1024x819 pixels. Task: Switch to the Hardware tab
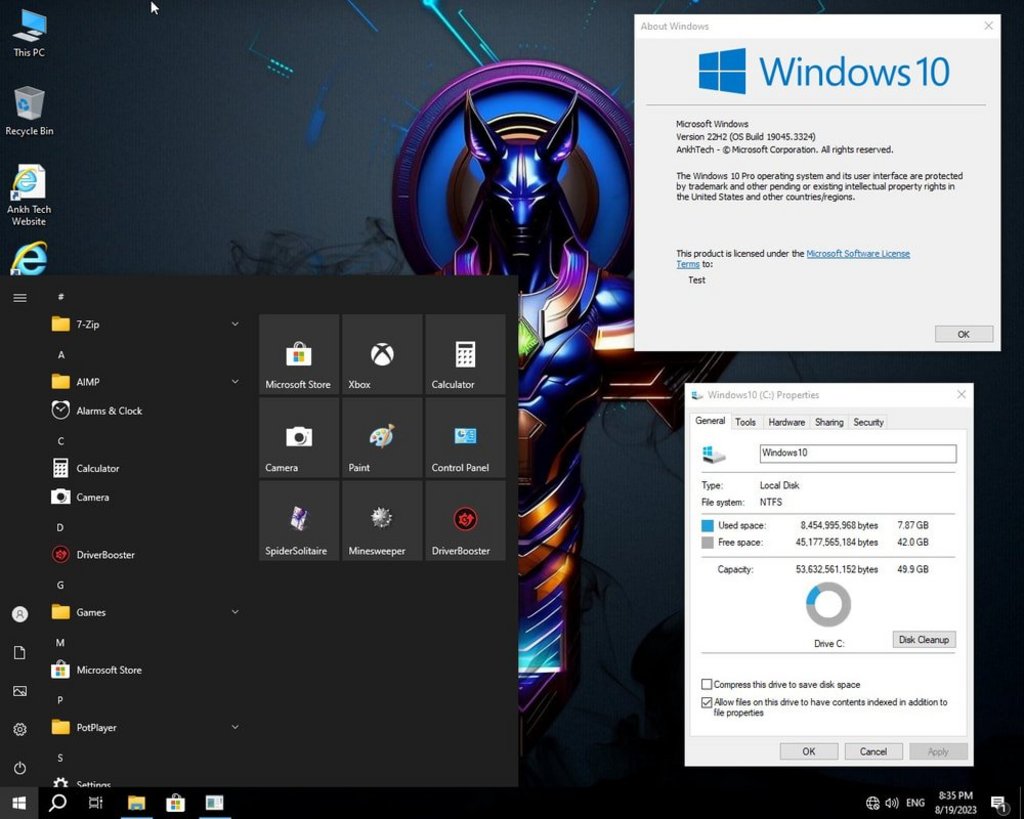(x=786, y=422)
